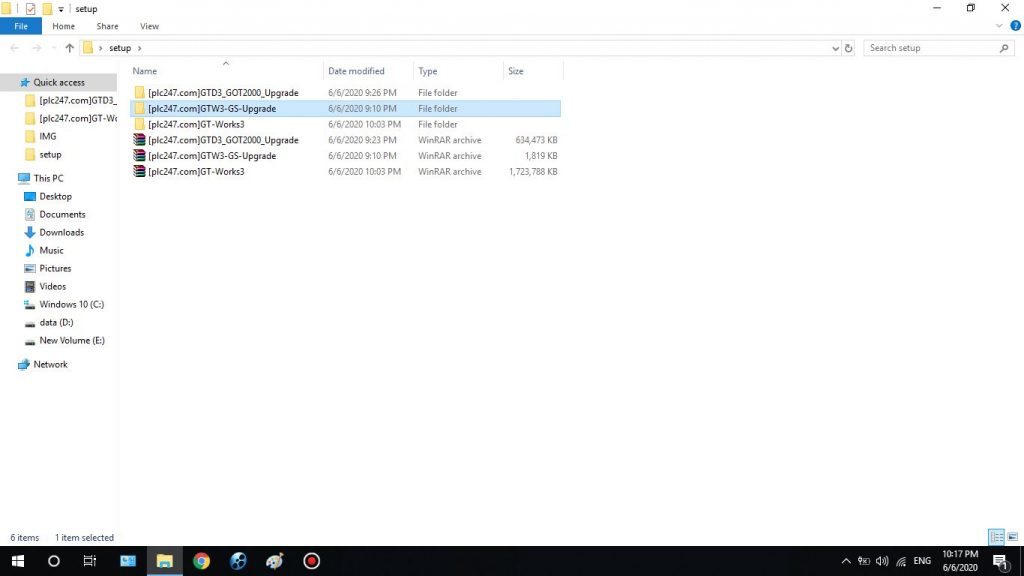Open the Share ribbon tab

(107, 26)
